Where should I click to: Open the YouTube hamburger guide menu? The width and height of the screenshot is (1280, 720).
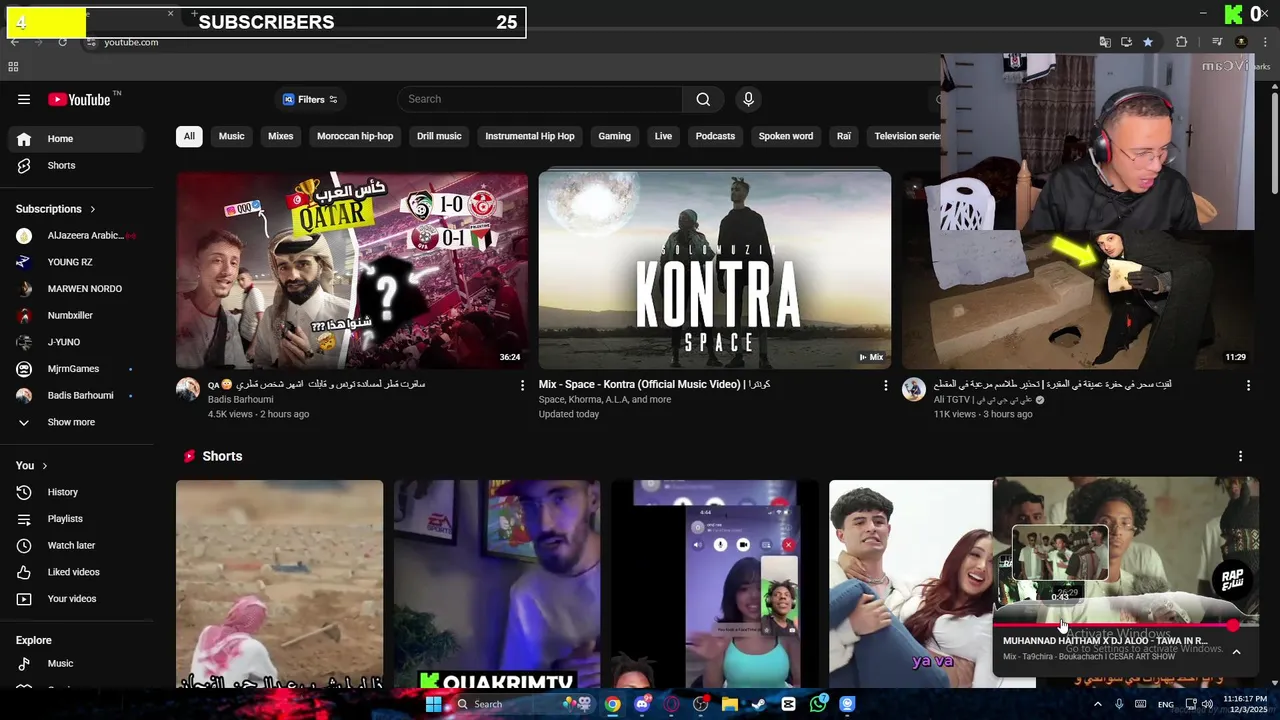point(24,99)
